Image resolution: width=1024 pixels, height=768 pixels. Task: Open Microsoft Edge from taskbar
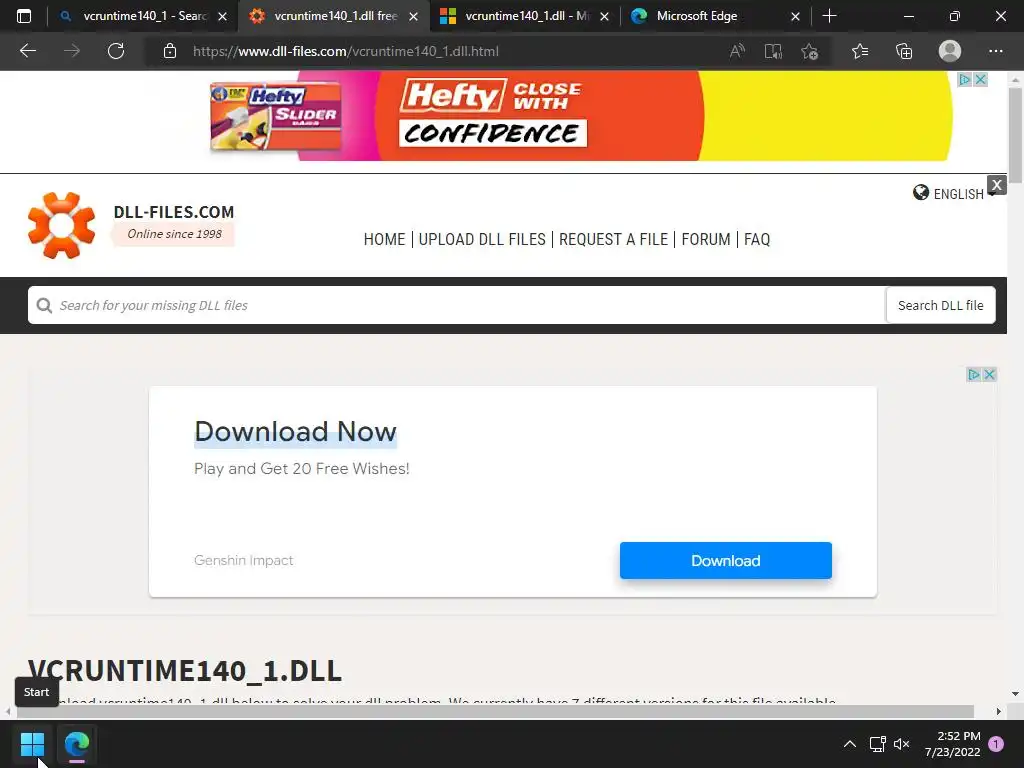click(x=77, y=743)
